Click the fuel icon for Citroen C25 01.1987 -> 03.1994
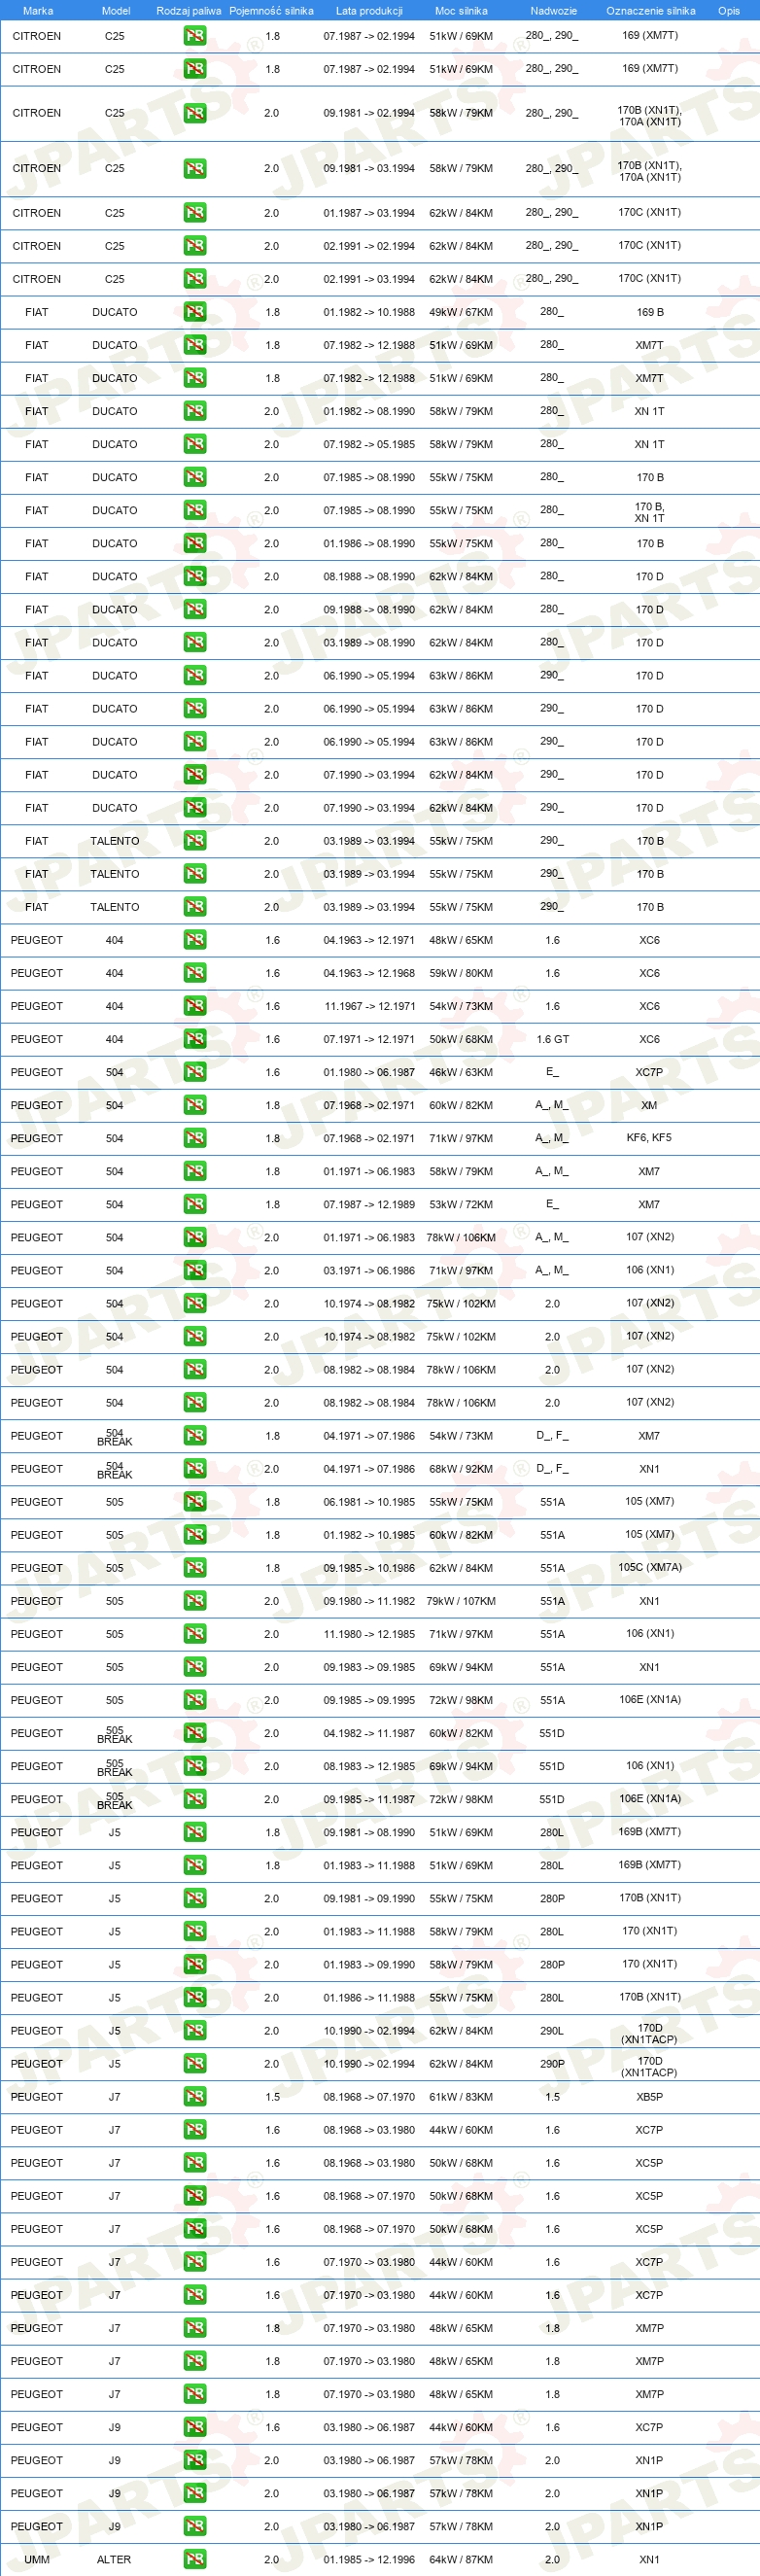 point(195,213)
